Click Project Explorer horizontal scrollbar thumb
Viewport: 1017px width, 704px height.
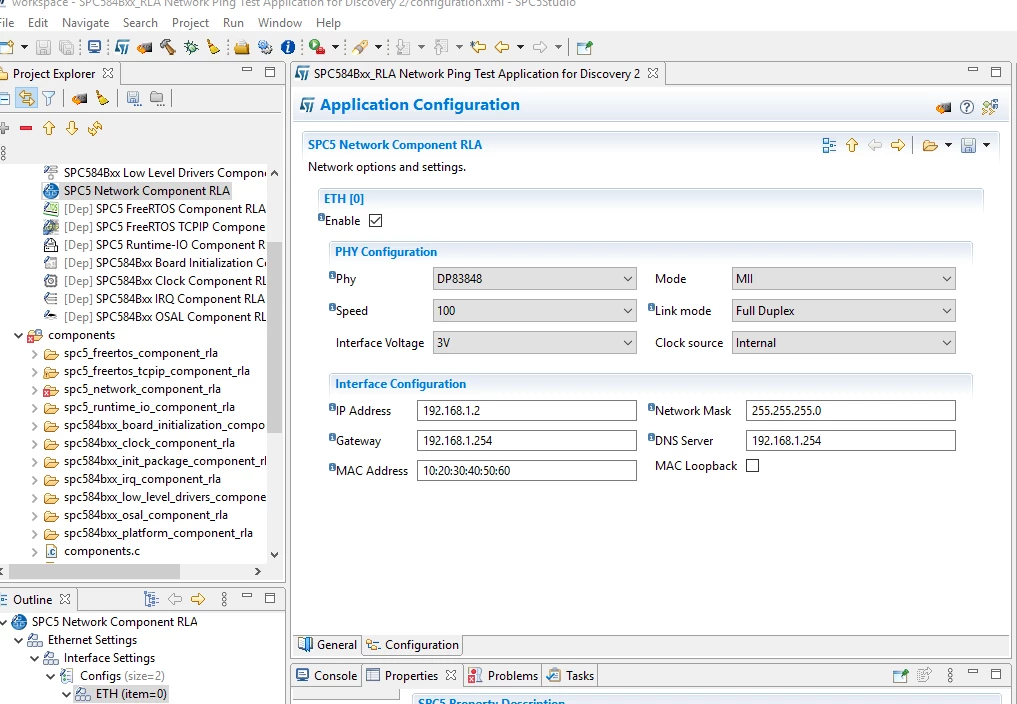(94, 571)
